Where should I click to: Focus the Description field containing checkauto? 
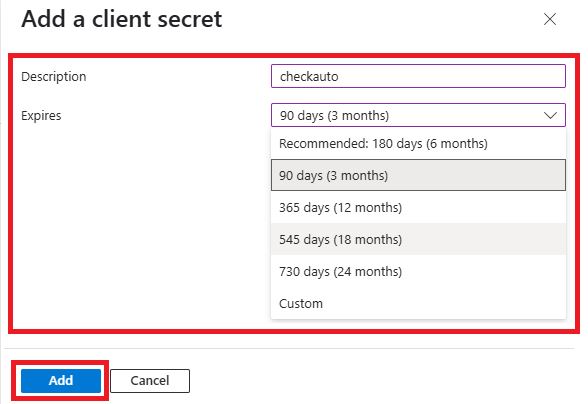click(418, 76)
